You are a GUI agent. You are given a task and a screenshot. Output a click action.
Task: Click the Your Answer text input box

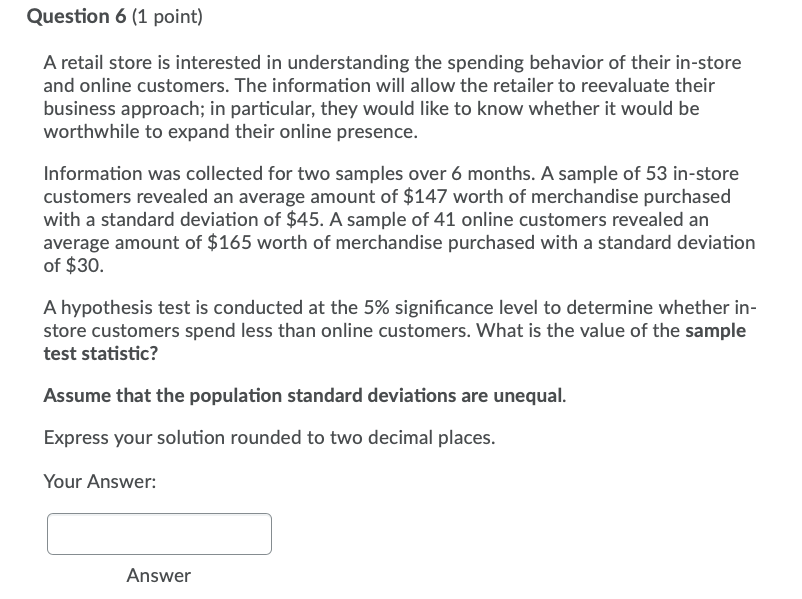tap(159, 534)
